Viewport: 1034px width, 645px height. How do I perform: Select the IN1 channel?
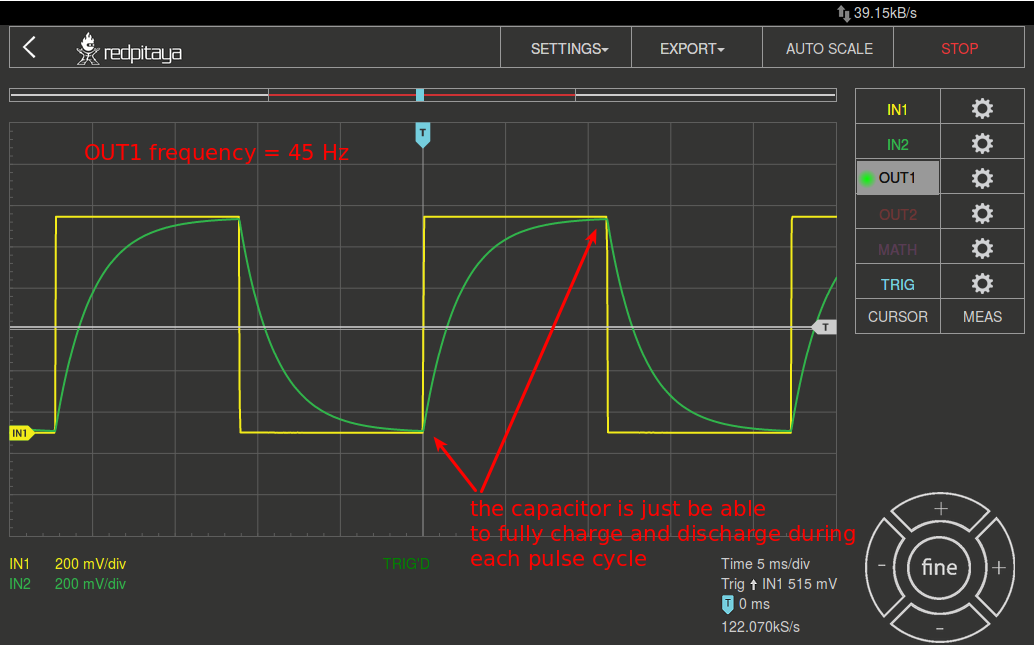897,109
